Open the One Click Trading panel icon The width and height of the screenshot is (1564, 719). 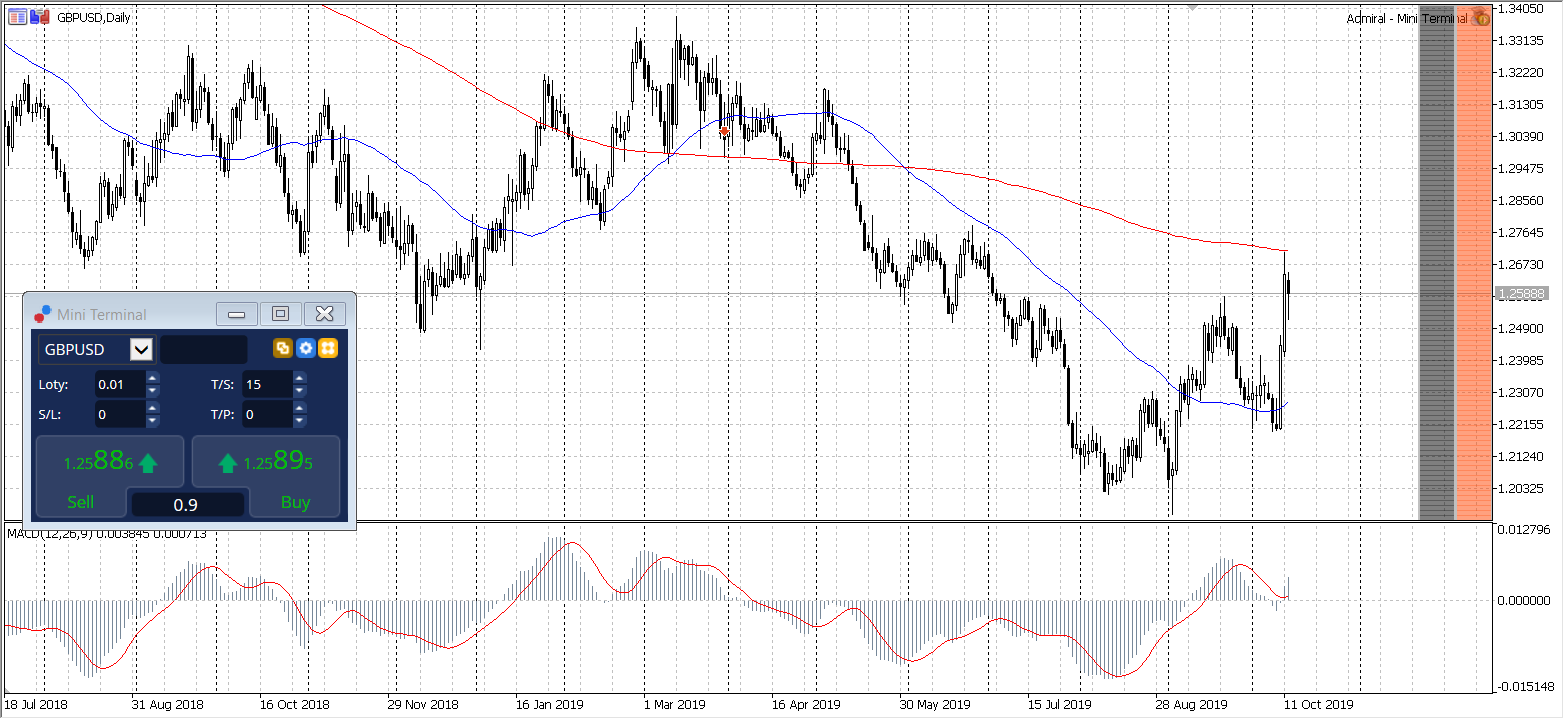click(39, 16)
